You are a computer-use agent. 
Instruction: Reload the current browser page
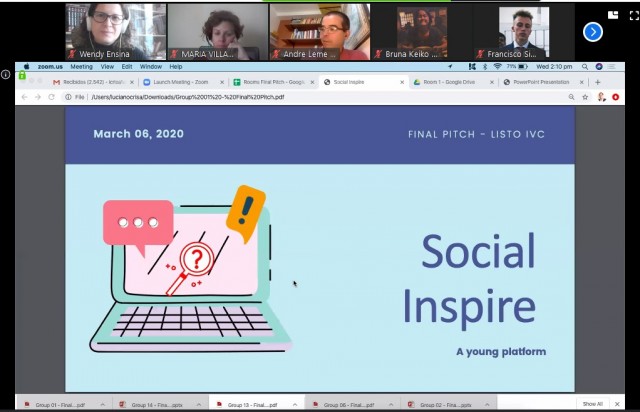pos(51,97)
